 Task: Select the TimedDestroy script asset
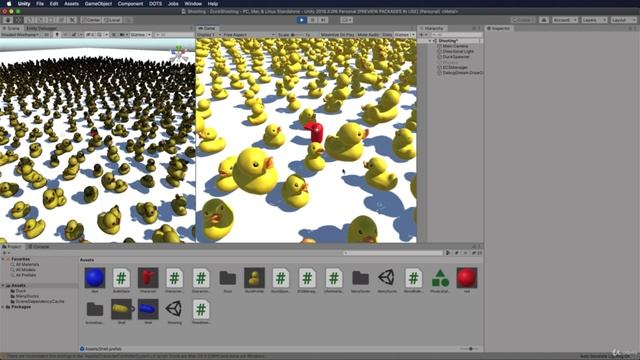[201, 309]
